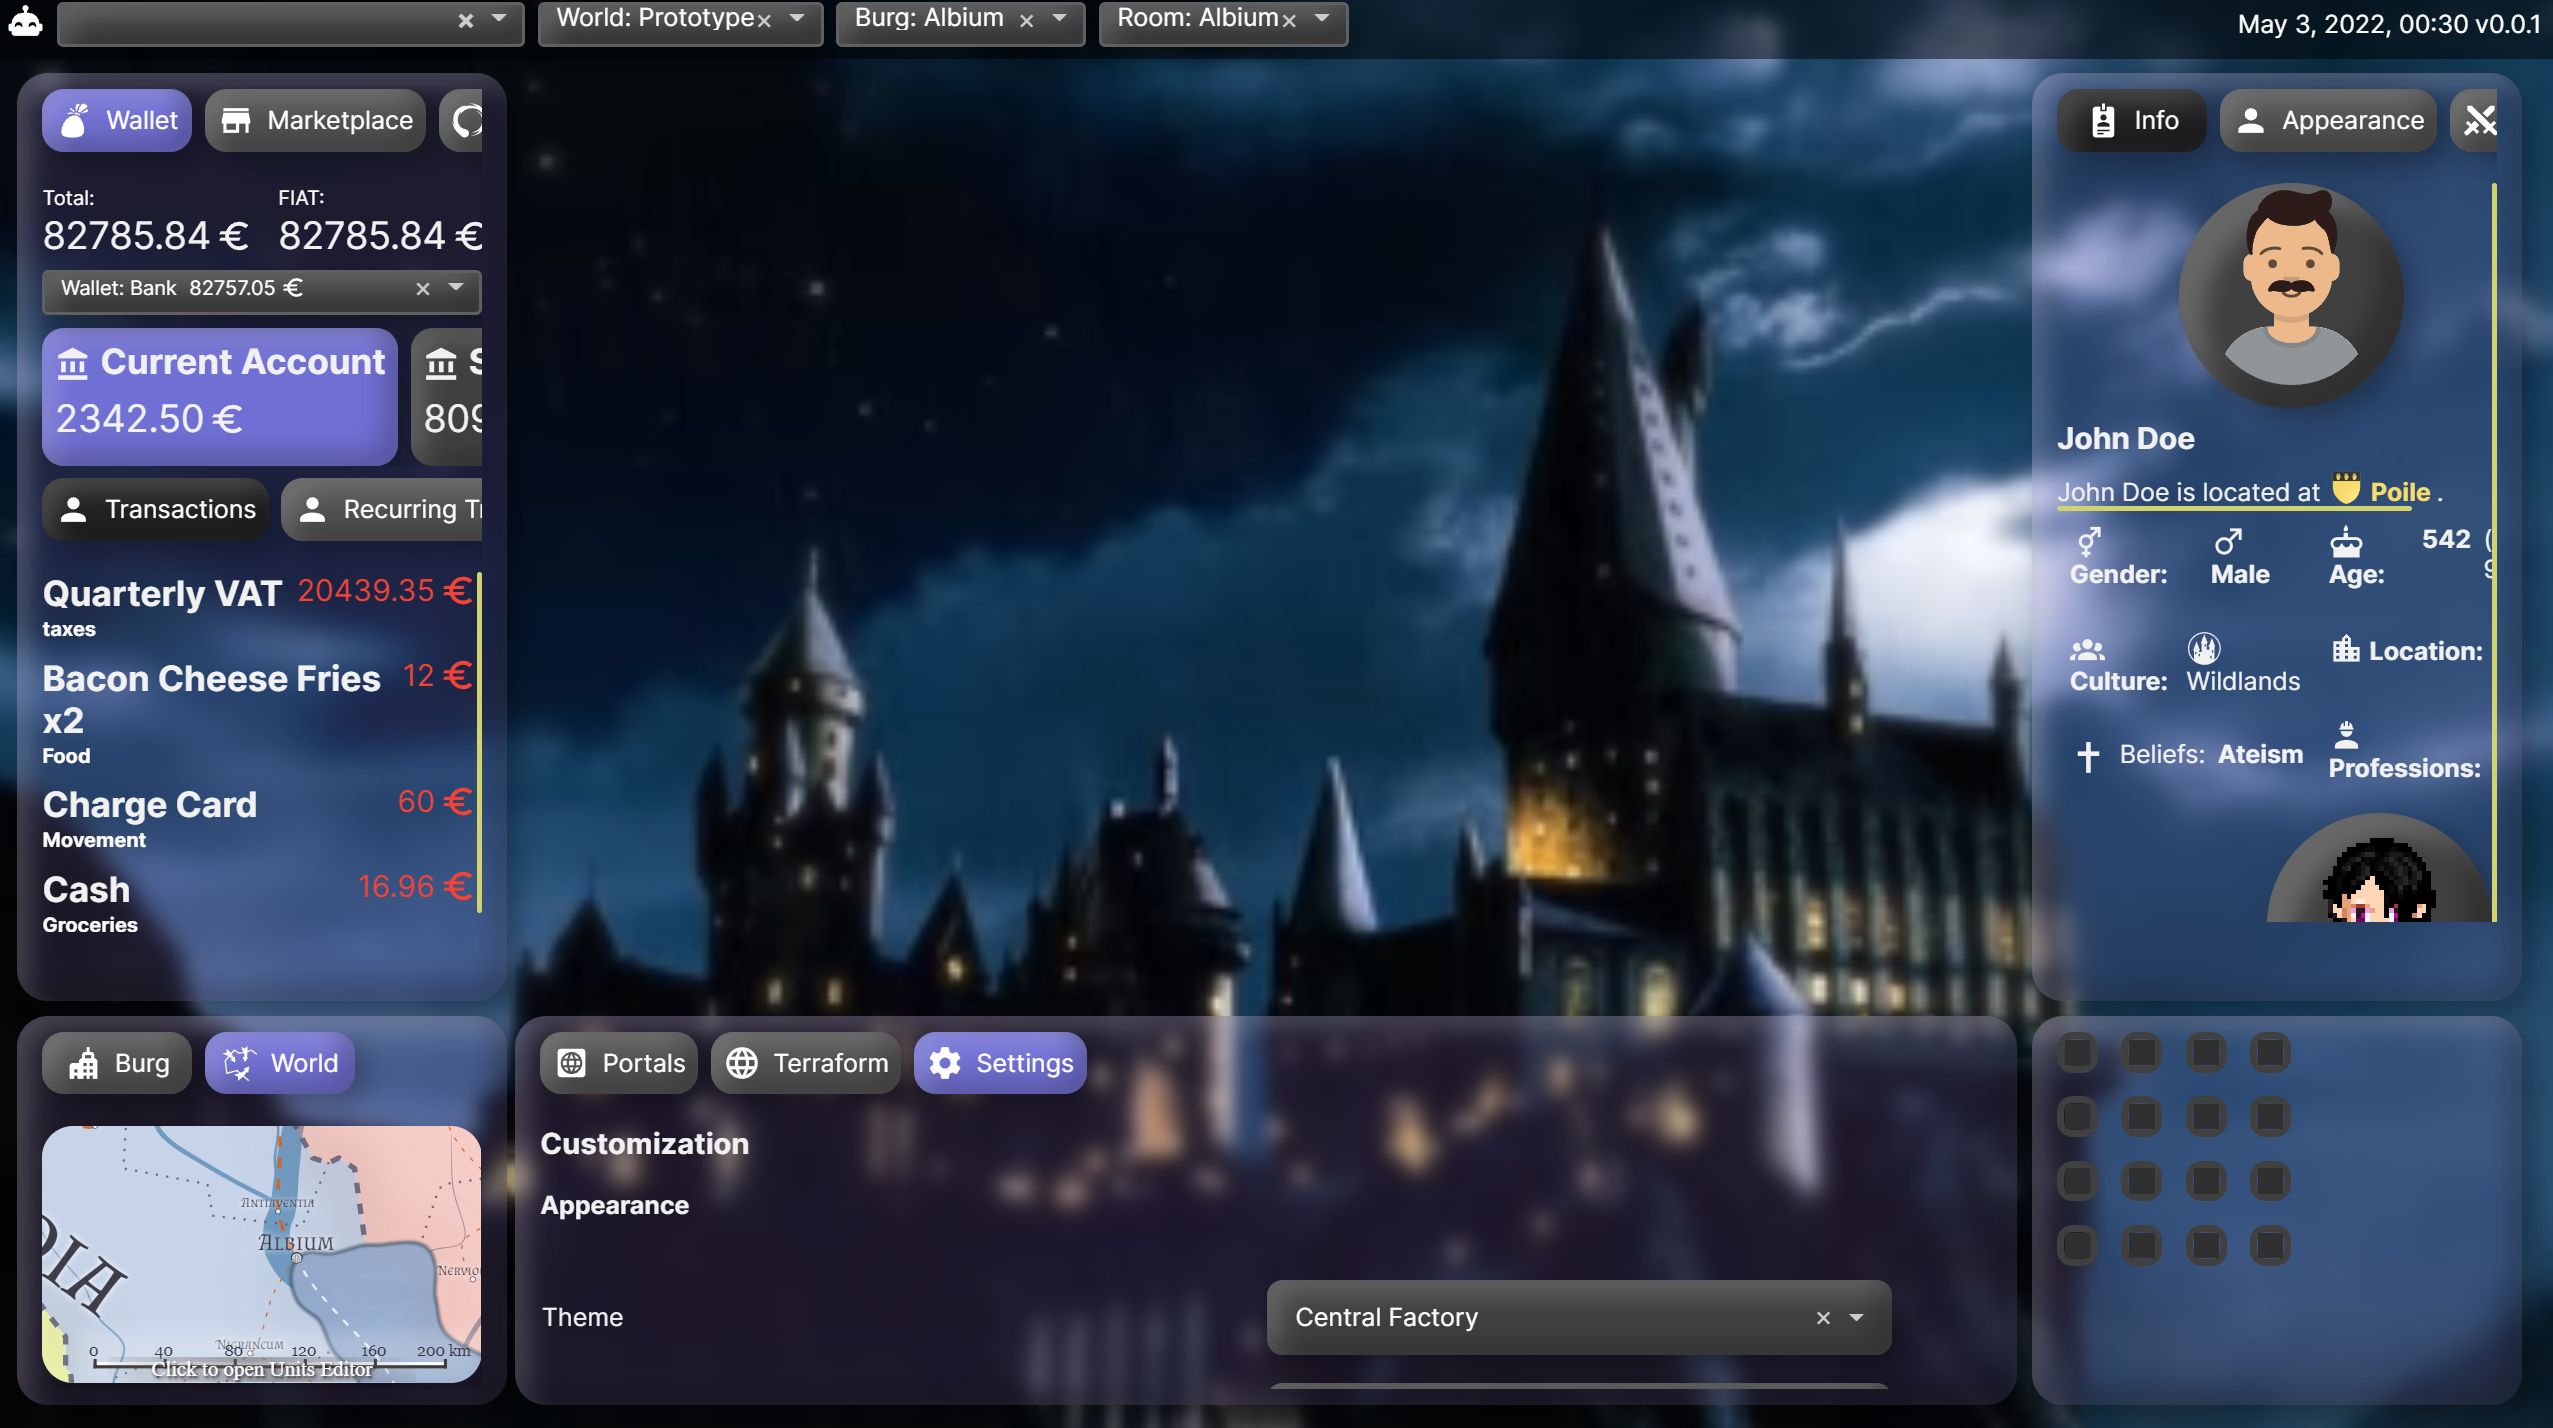2553x1428 pixels.
Task: Expand the Wallet: Bank dropdown
Action: (456, 288)
